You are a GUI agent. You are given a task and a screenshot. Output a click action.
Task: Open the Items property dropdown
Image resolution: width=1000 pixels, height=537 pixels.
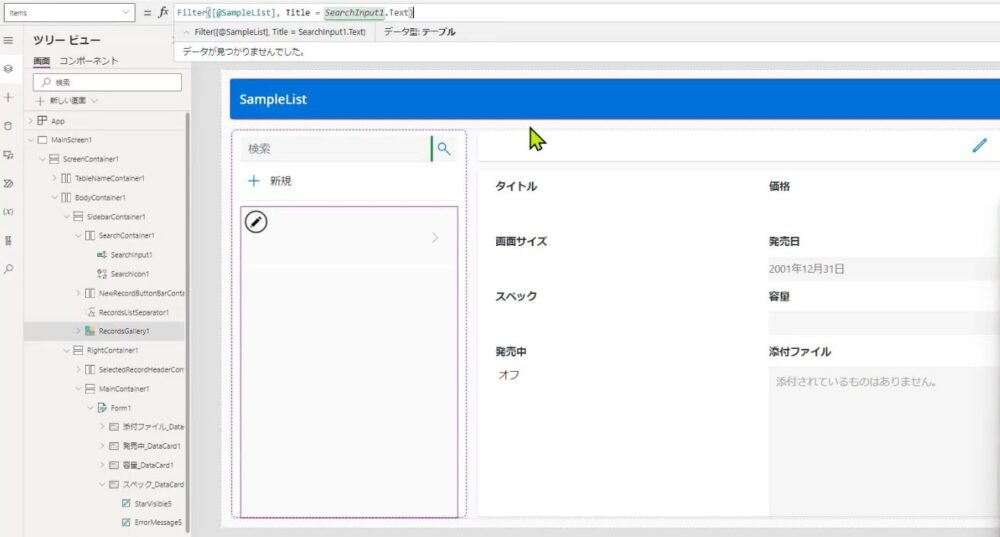click(126, 12)
